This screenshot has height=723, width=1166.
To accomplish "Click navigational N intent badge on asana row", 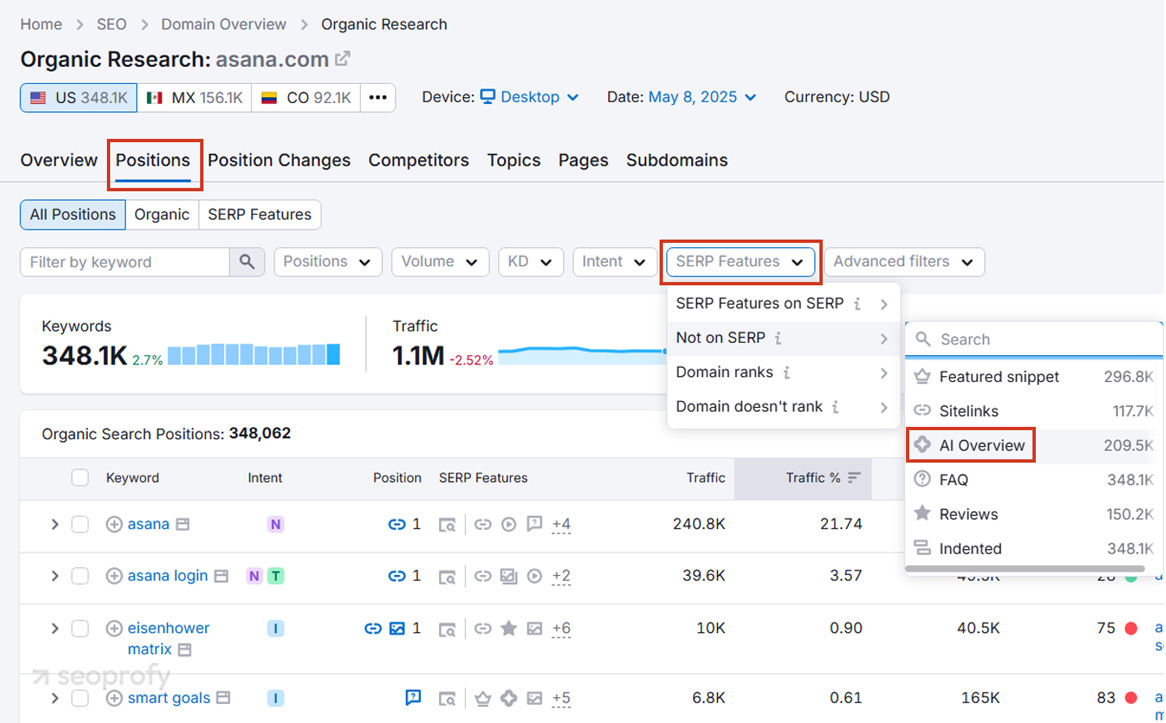I will 275,524.
